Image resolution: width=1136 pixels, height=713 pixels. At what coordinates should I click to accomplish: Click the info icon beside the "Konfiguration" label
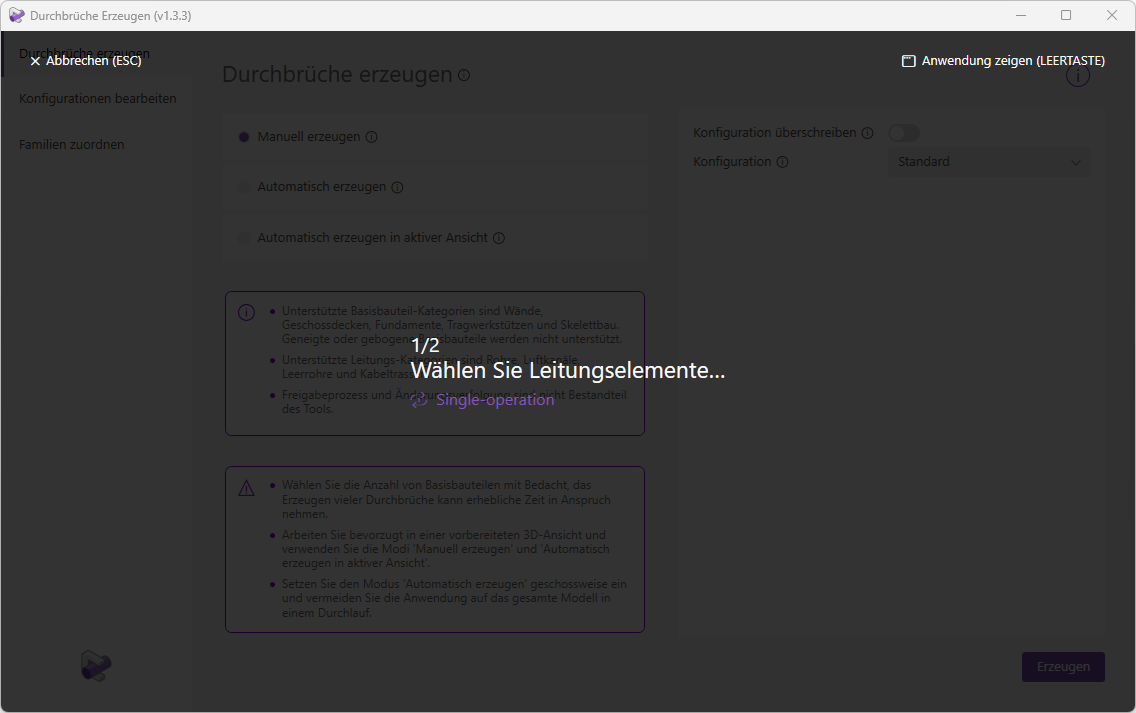[x=781, y=161]
